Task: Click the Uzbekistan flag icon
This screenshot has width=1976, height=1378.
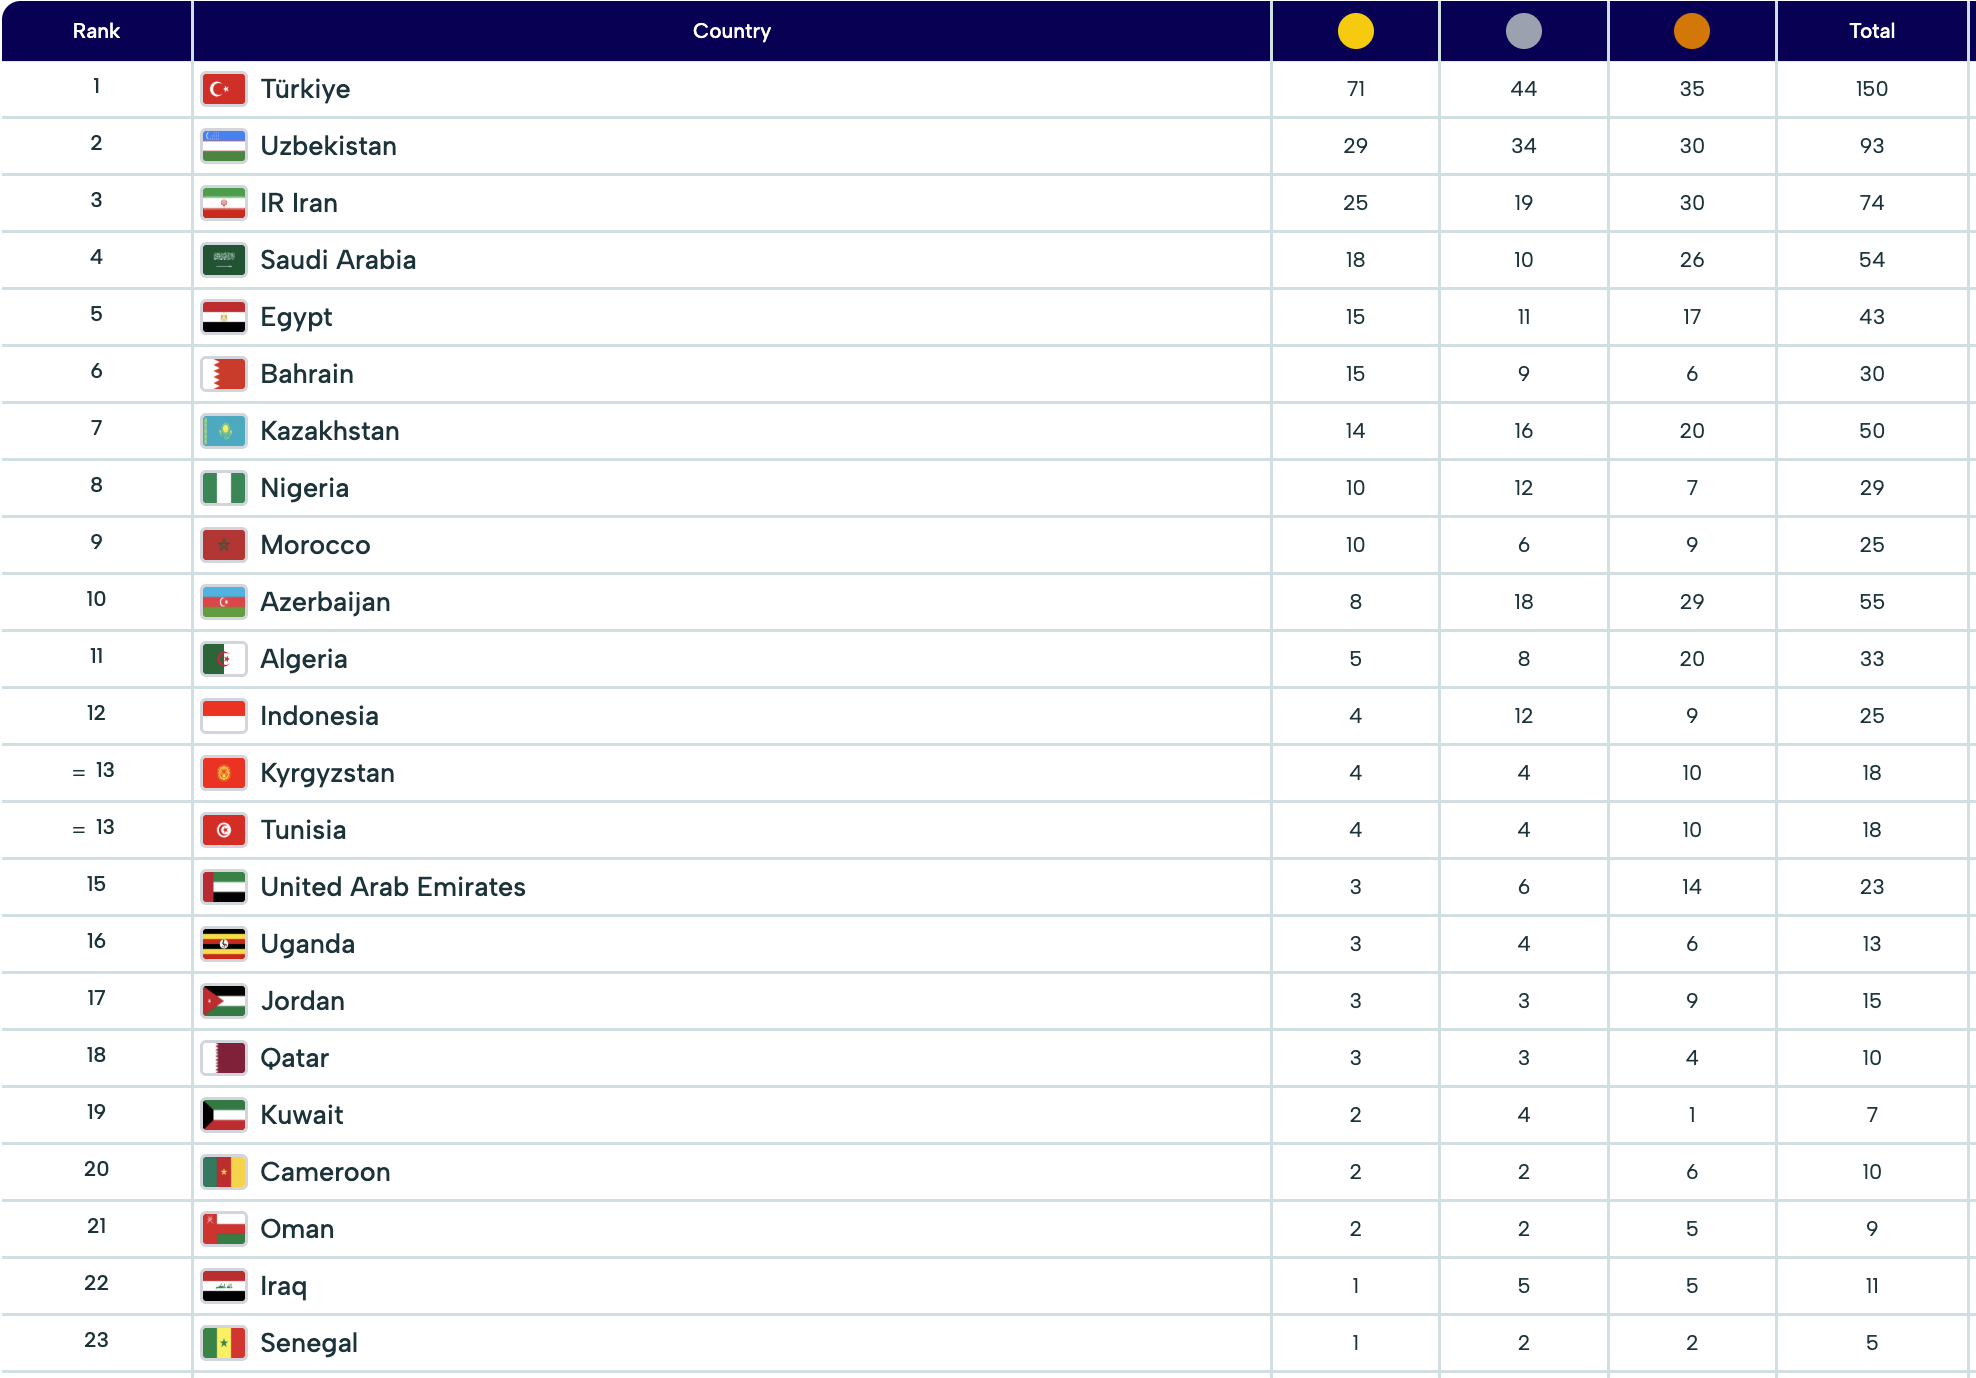Action: coord(224,146)
